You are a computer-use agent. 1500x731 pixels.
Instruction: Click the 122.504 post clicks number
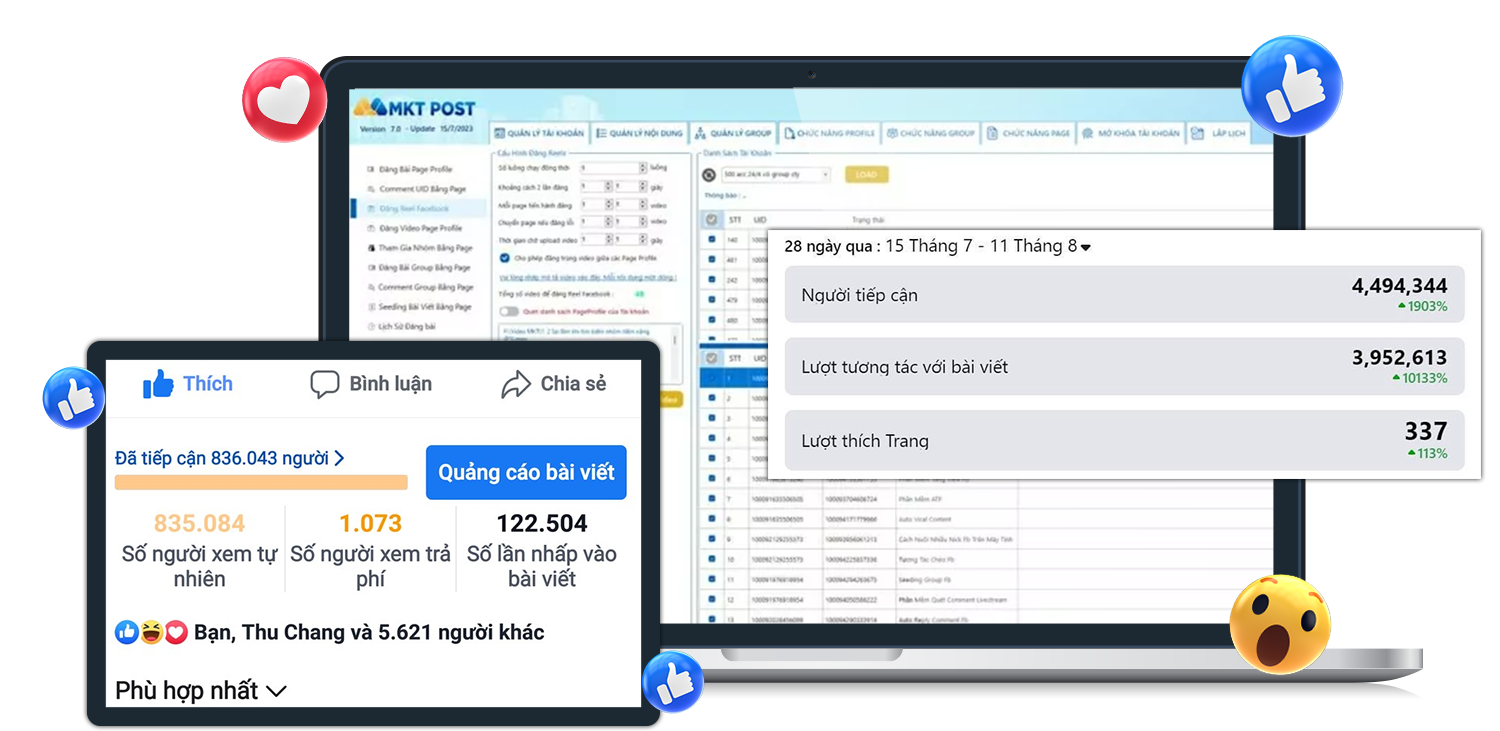click(542, 523)
